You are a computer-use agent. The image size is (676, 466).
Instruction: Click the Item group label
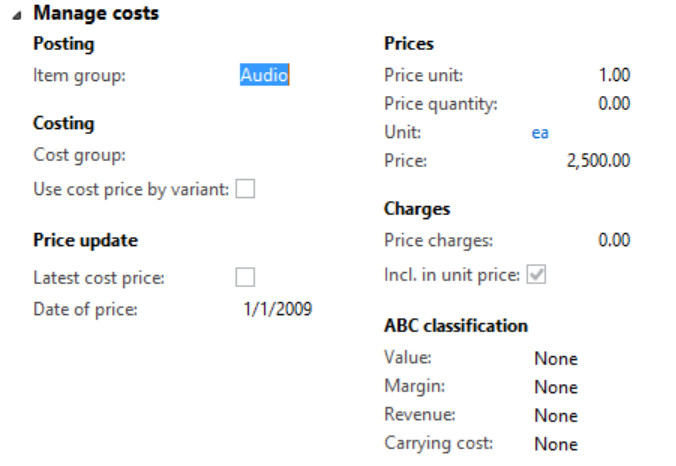pyautogui.click(x=80, y=75)
